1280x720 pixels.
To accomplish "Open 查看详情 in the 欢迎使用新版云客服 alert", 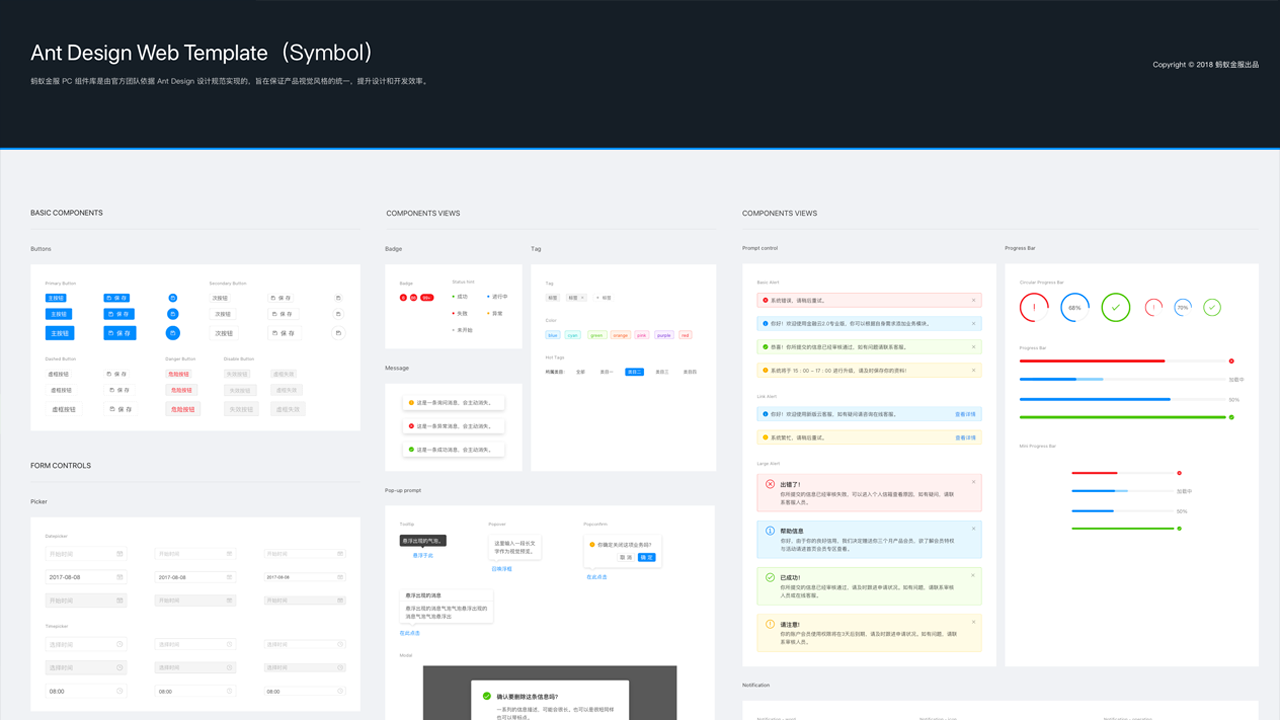I will coord(965,413).
